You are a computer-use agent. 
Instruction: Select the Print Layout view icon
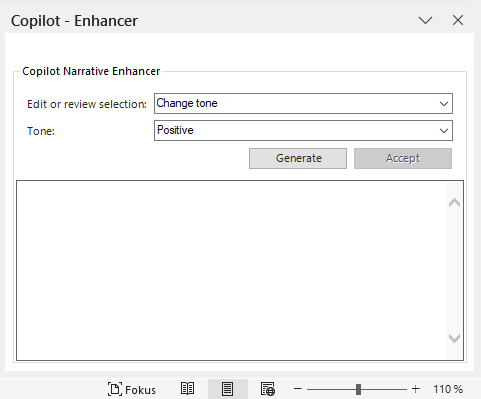(227, 389)
